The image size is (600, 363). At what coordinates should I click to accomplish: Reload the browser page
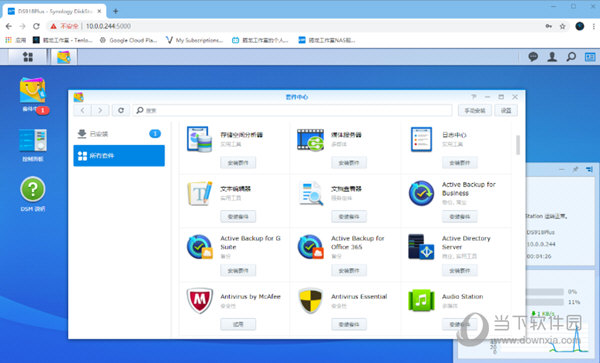click(36, 26)
